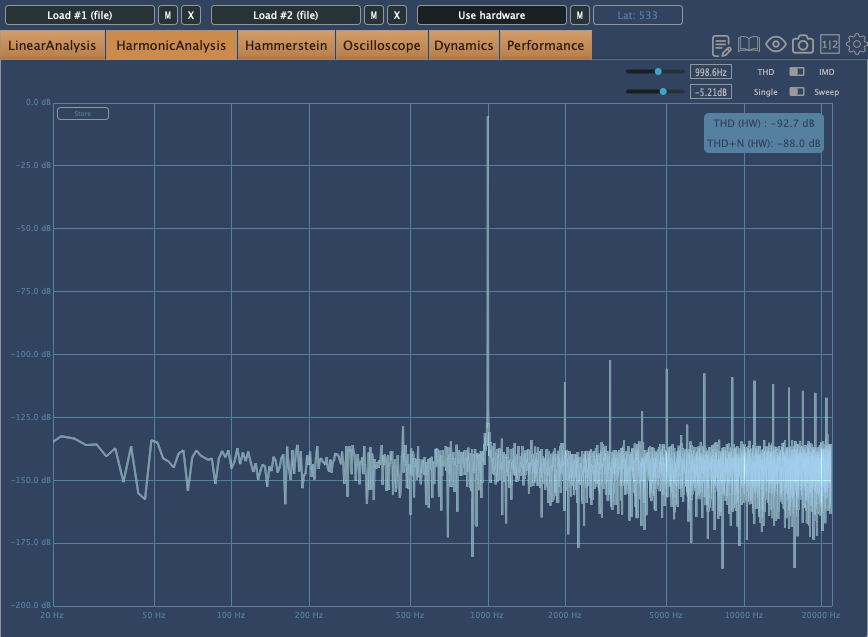Click Load #1 (file) button
The image size is (868, 637).
click(79, 15)
